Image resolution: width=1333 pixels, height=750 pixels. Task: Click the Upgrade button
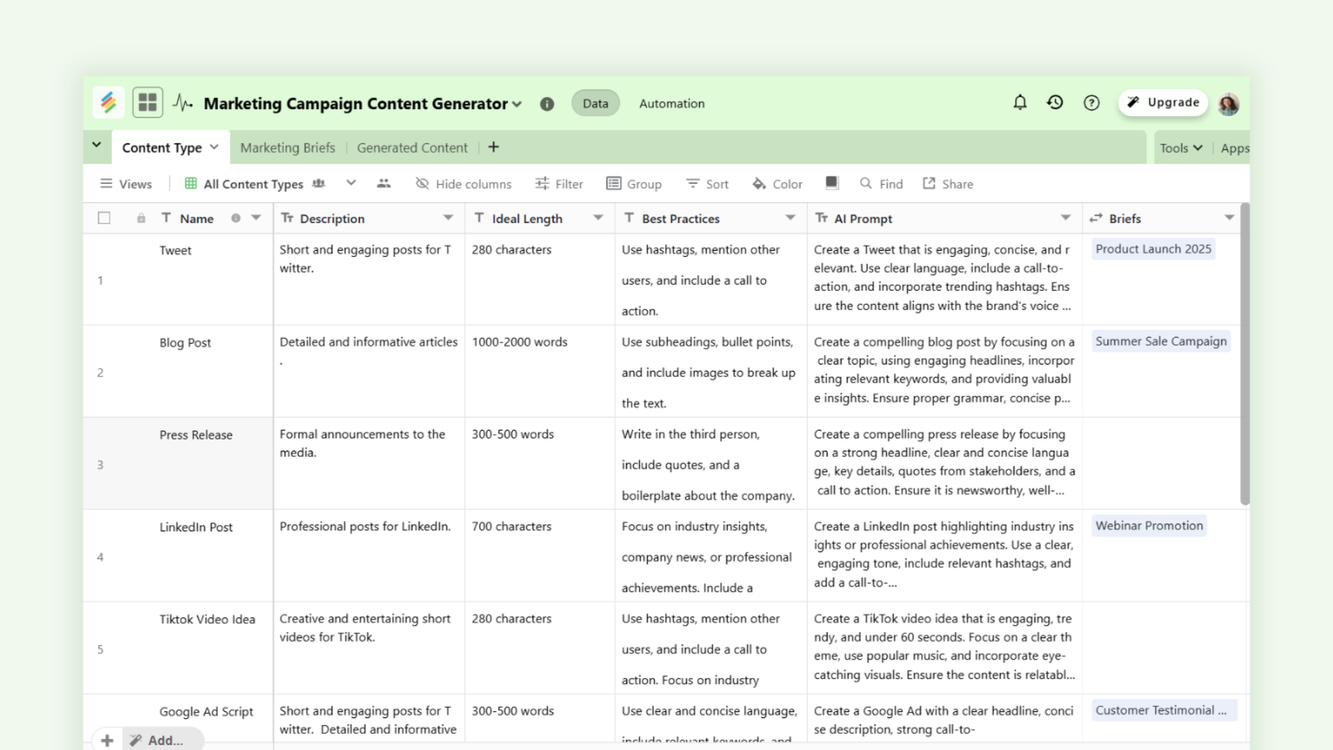1163,102
